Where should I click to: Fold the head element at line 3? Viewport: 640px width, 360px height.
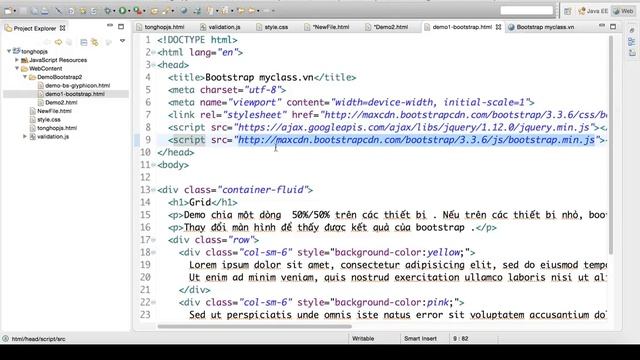click(153, 65)
